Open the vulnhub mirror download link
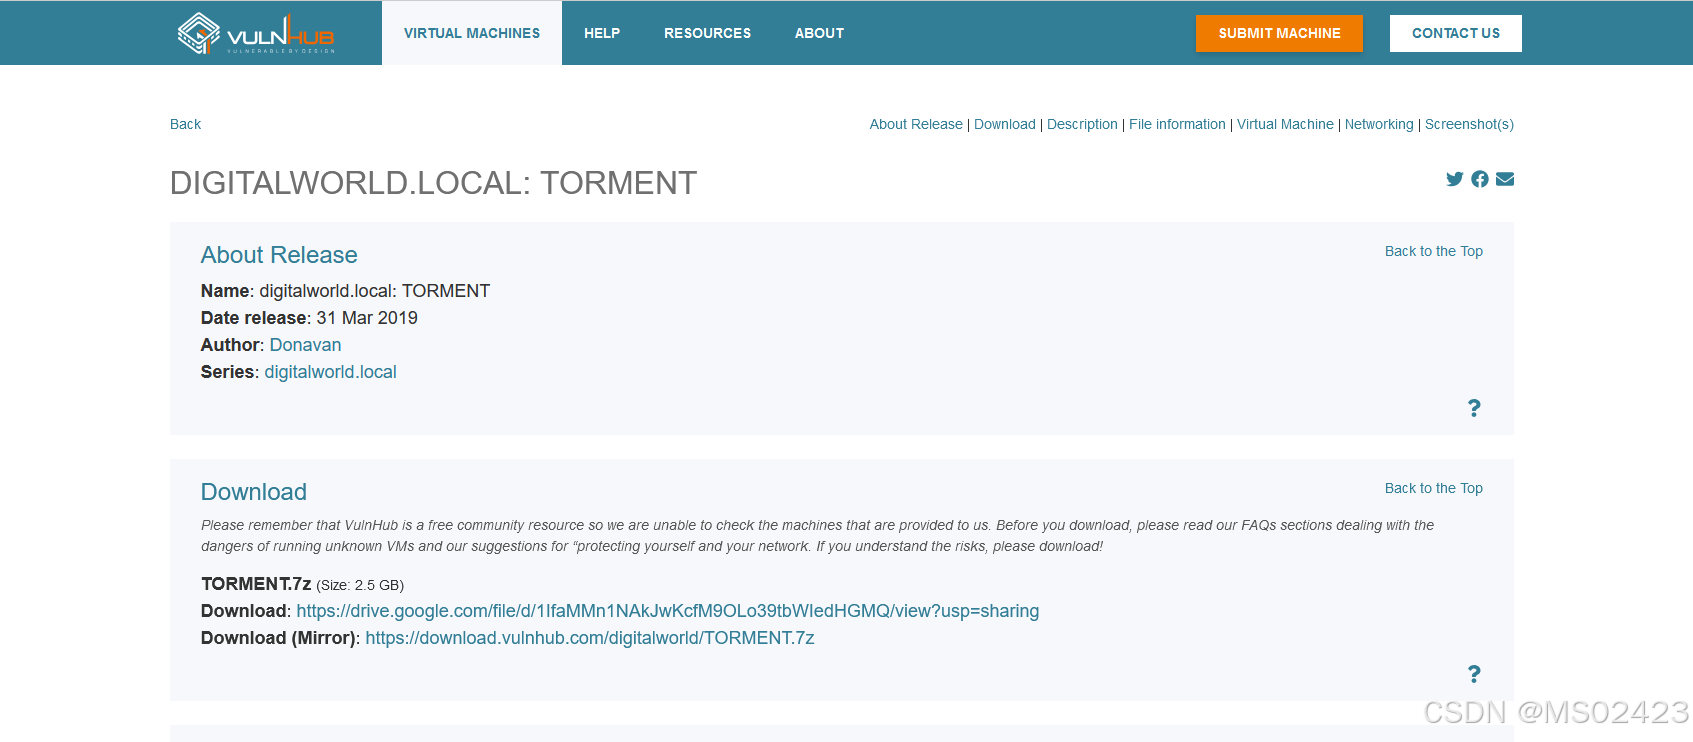The height and width of the screenshot is (742, 1693). (x=590, y=638)
